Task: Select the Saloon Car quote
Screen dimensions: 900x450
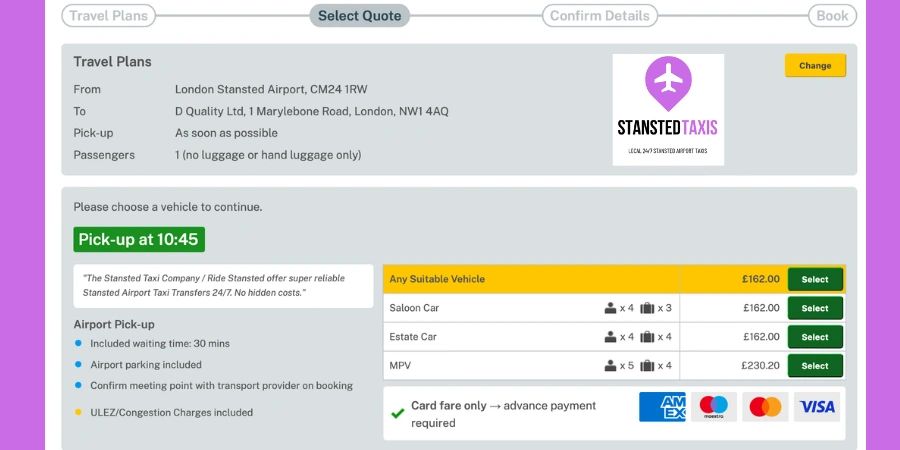Action: click(815, 308)
